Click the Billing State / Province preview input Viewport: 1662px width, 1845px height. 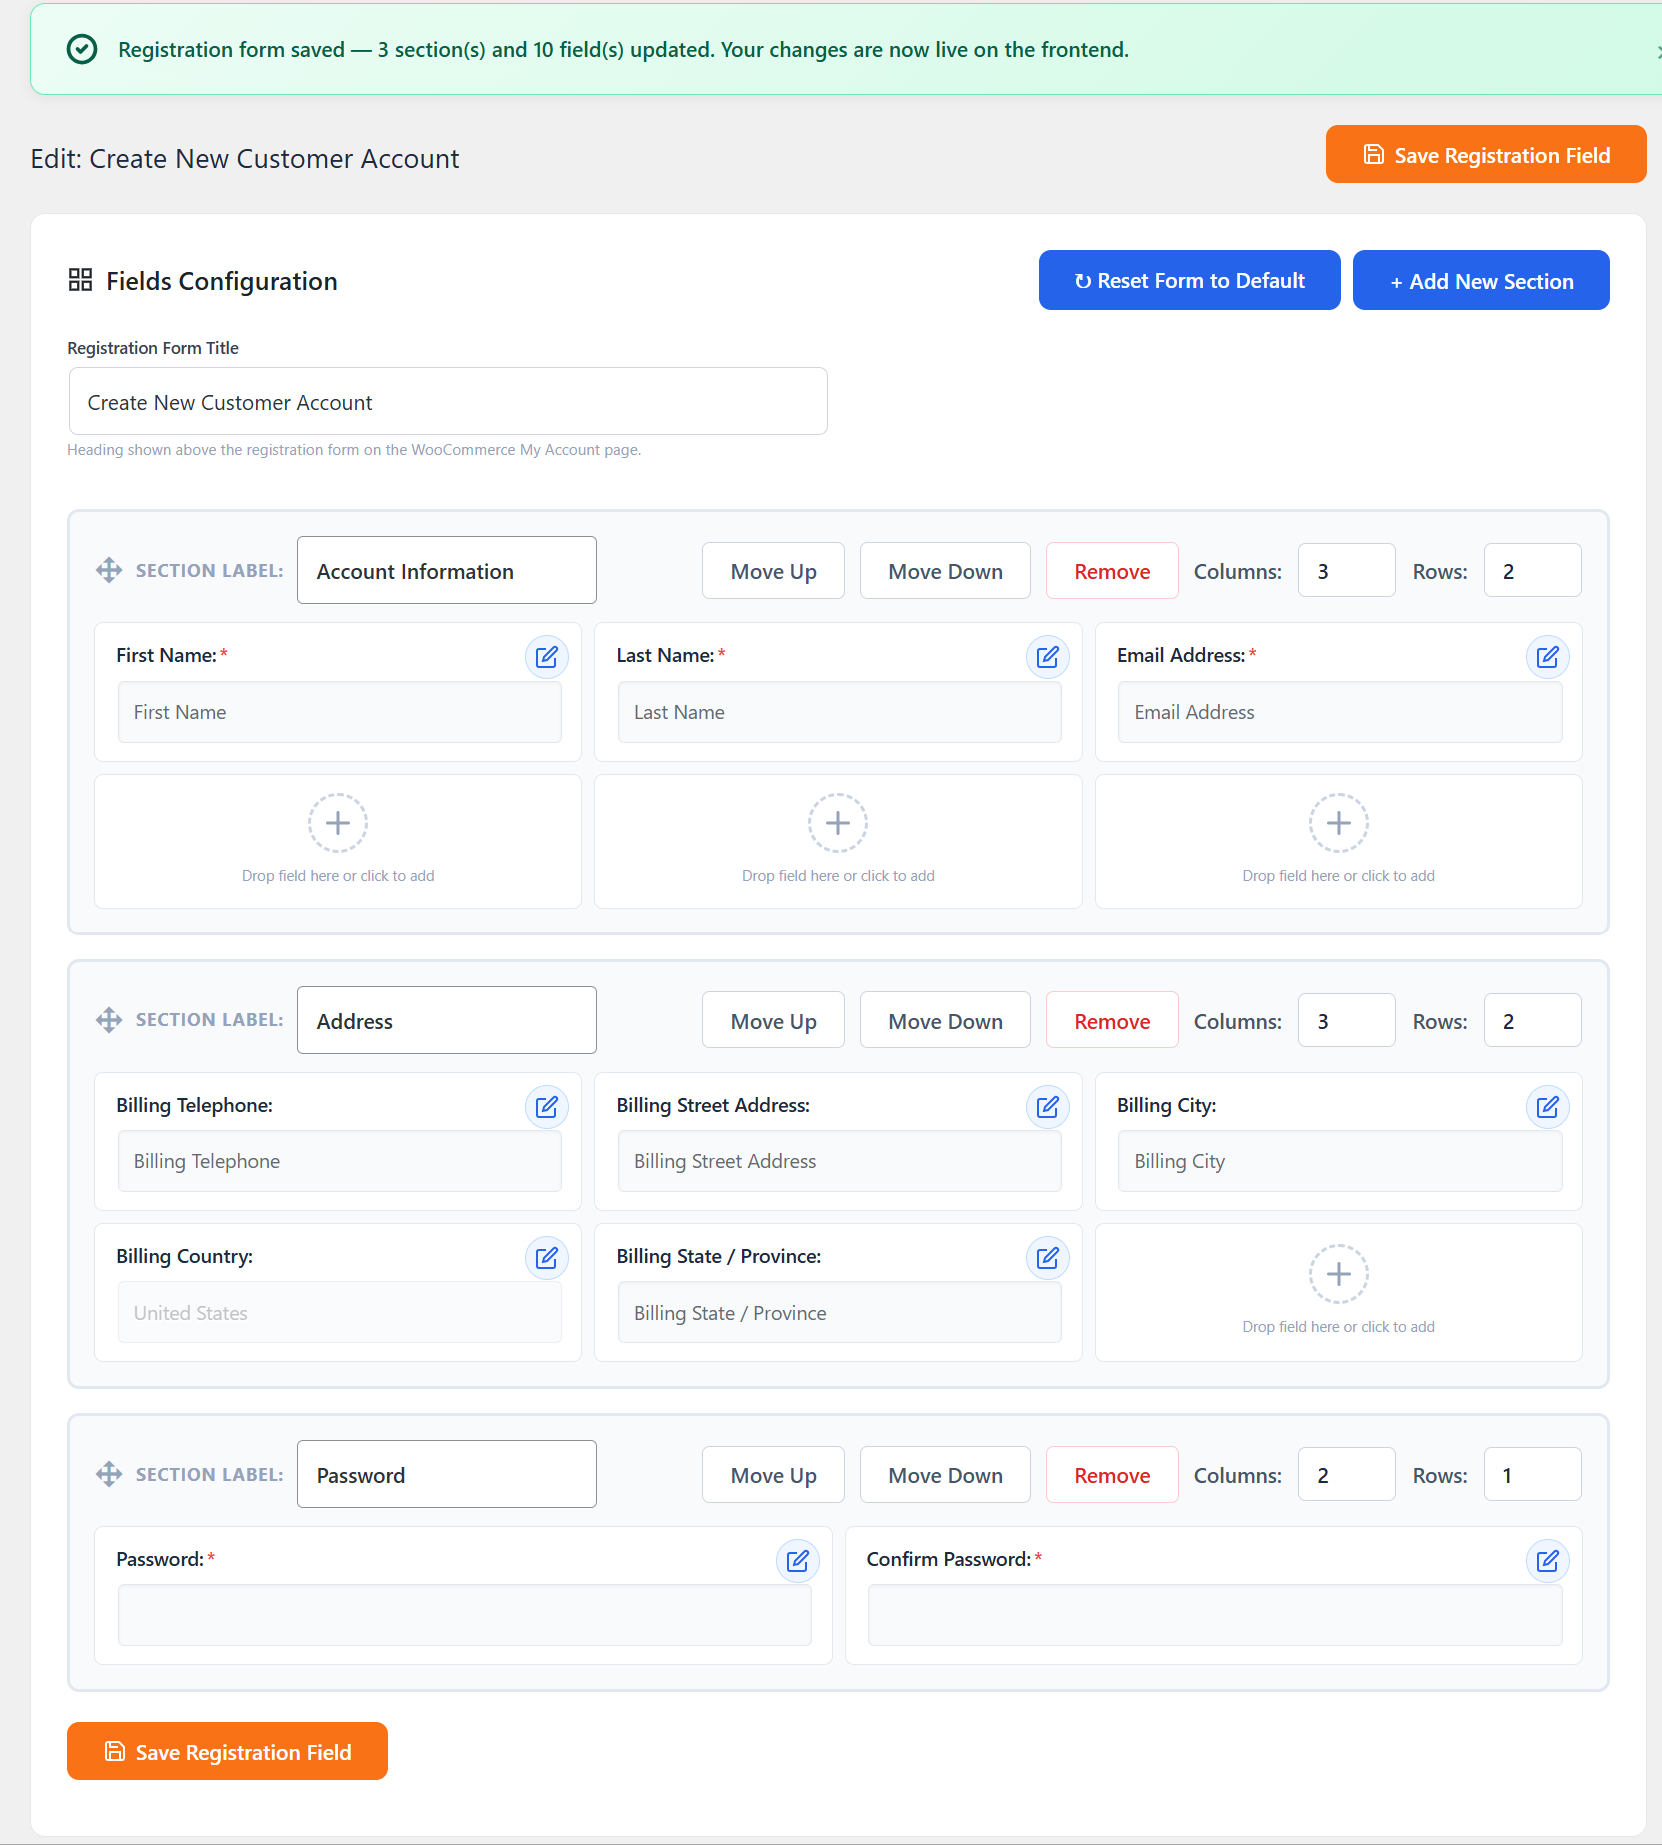pos(839,1312)
